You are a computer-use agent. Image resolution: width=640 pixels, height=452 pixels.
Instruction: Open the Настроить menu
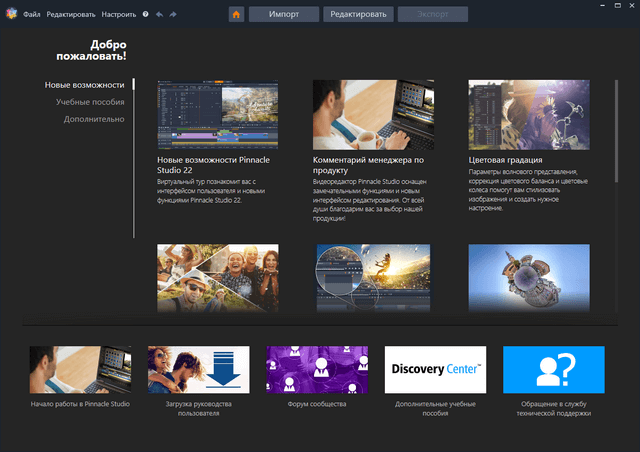119,15
